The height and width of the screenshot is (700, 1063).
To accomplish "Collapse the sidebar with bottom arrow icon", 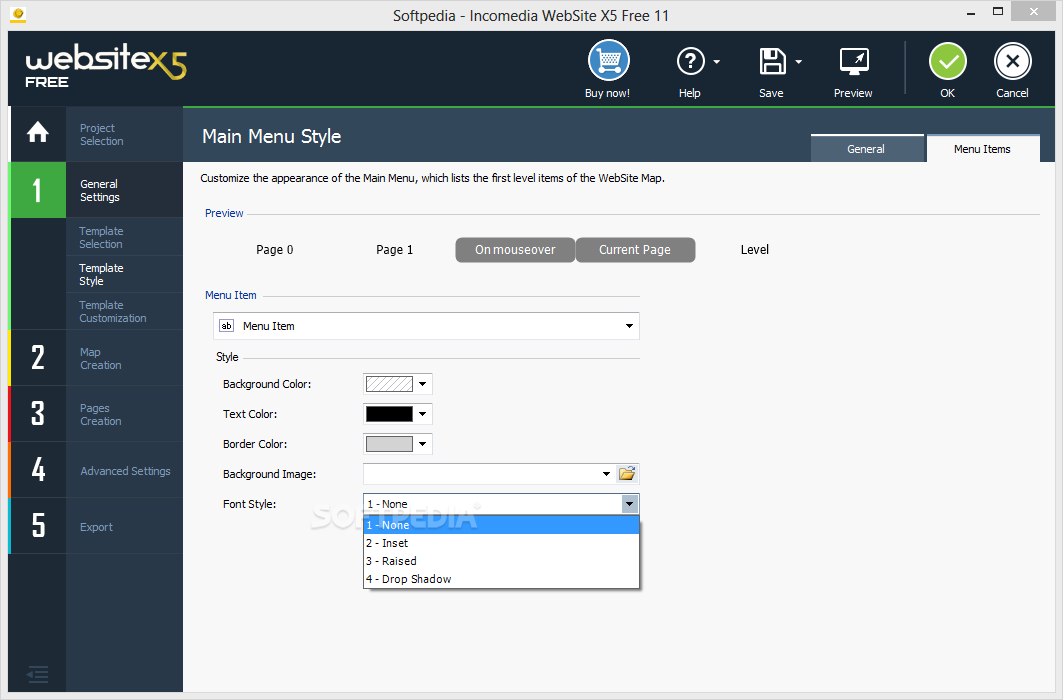I will (37, 674).
